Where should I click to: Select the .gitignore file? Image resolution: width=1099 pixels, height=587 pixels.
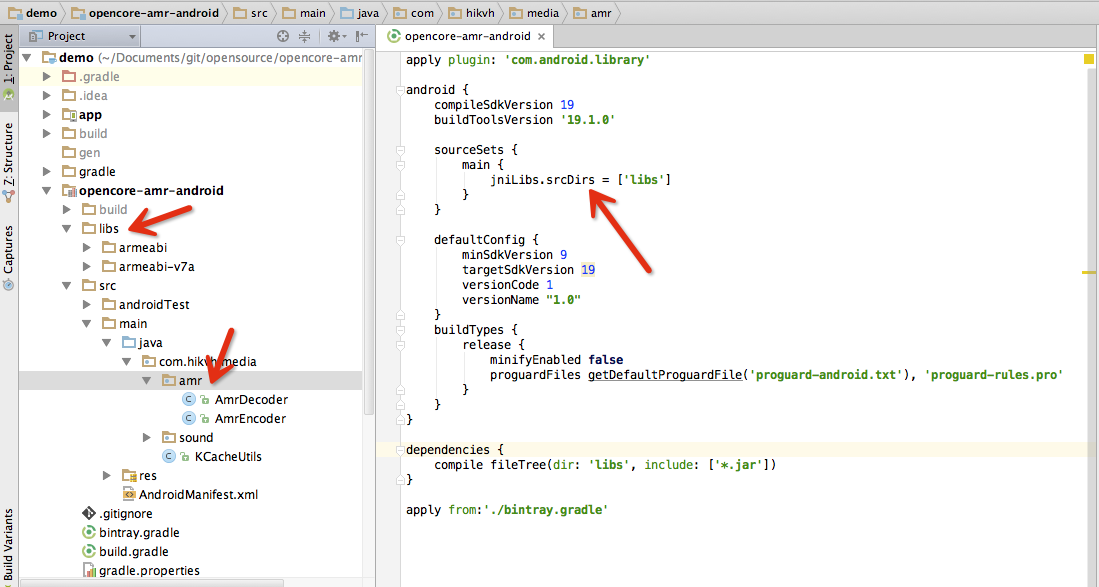[x=125, y=513]
